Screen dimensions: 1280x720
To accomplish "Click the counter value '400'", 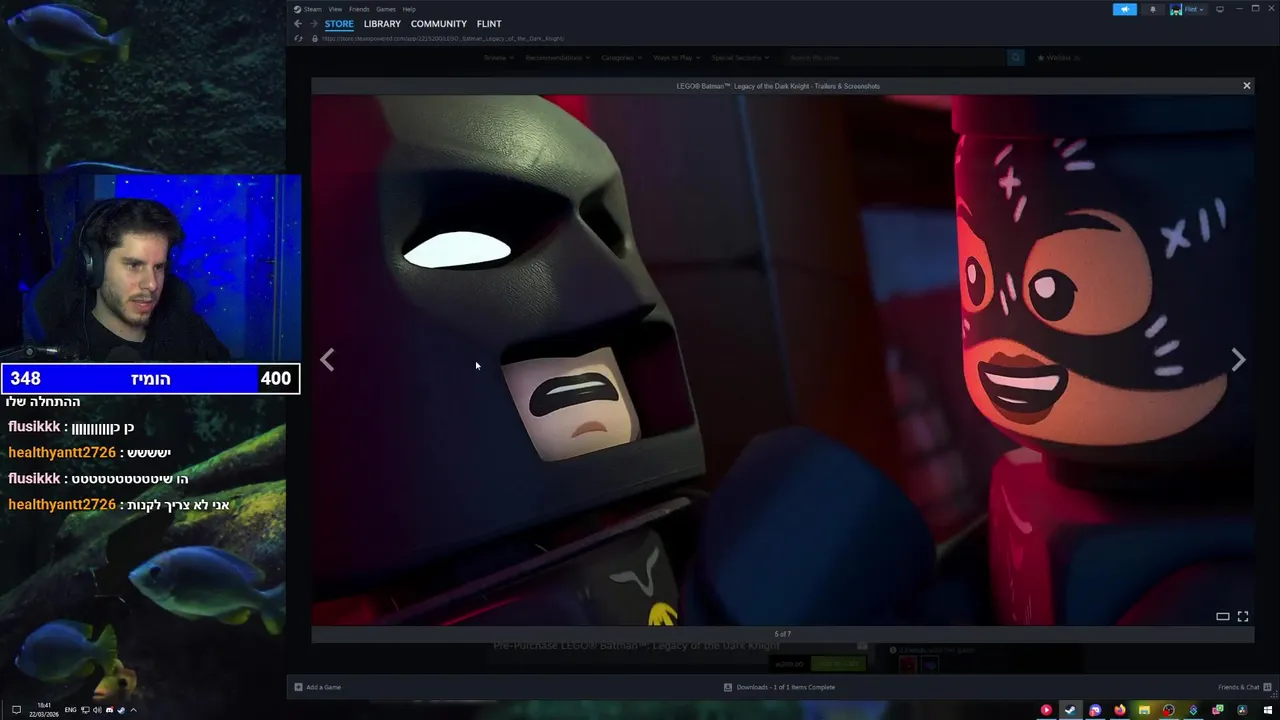I will [276, 379].
